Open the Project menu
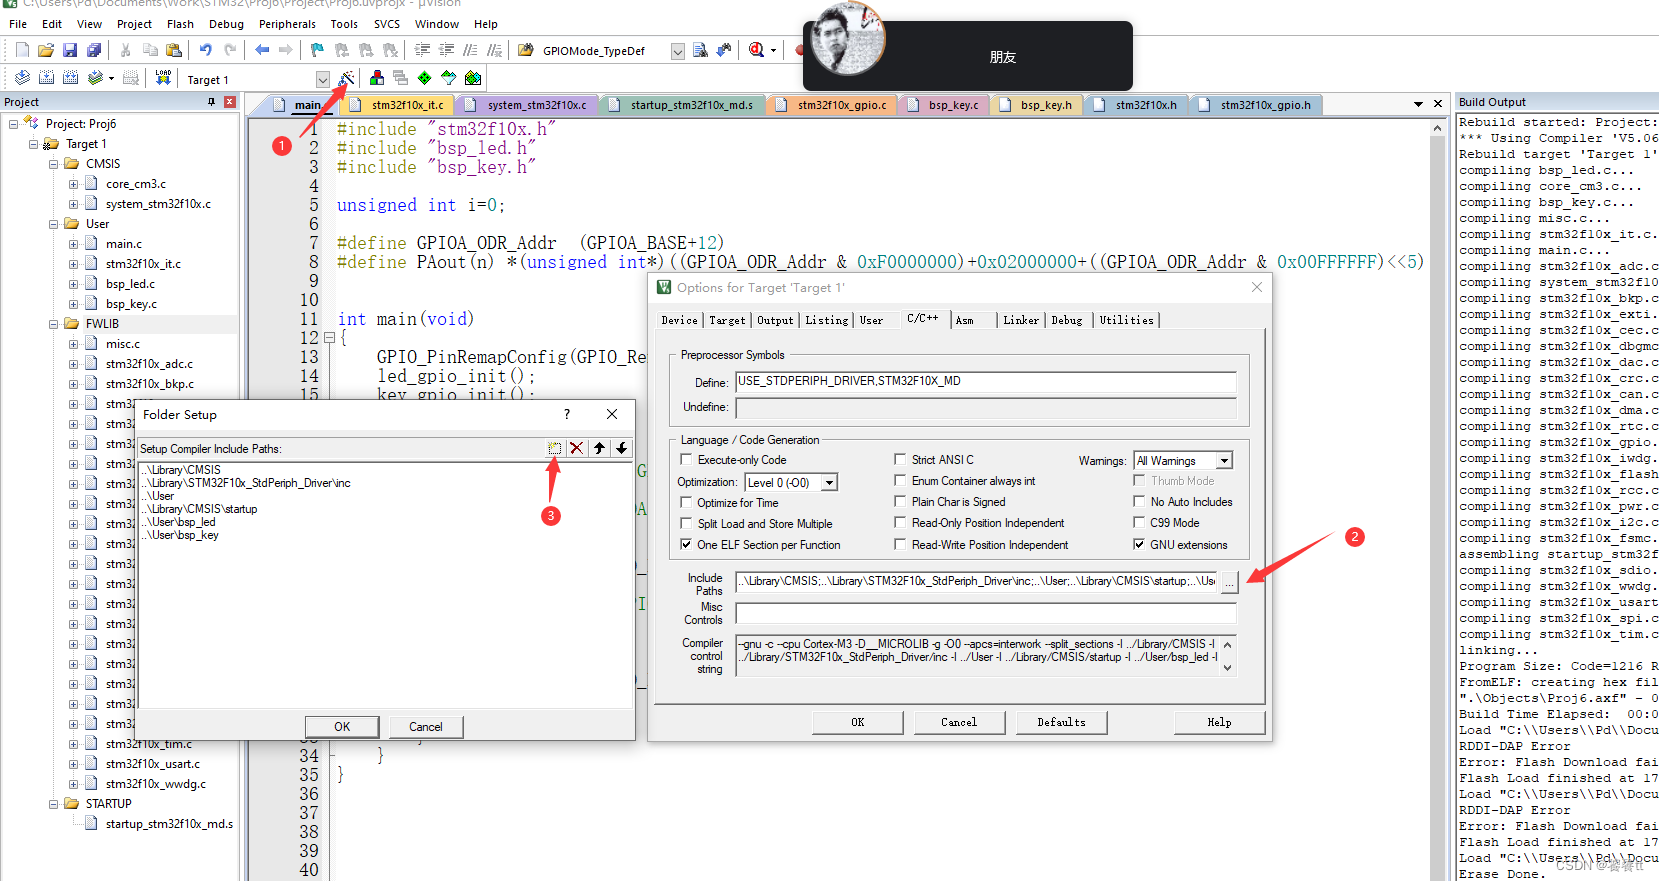This screenshot has height=881, width=1659. coord(134,24)
